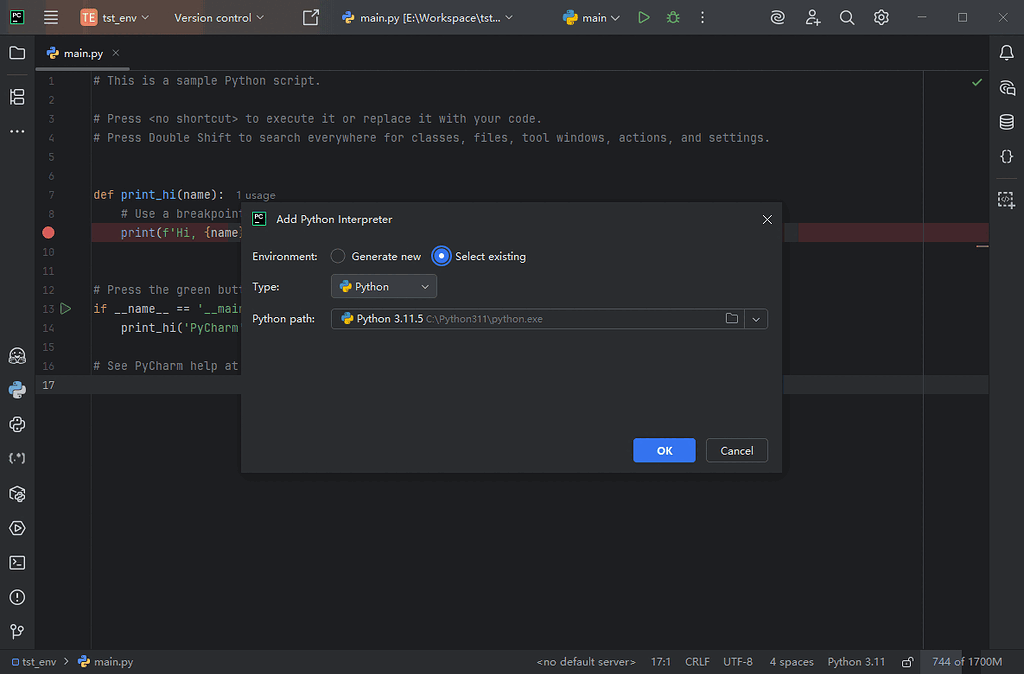This screenshot has height=674, width=1024.
Task: Select the Generate new radio button
Action: [338, 256]
